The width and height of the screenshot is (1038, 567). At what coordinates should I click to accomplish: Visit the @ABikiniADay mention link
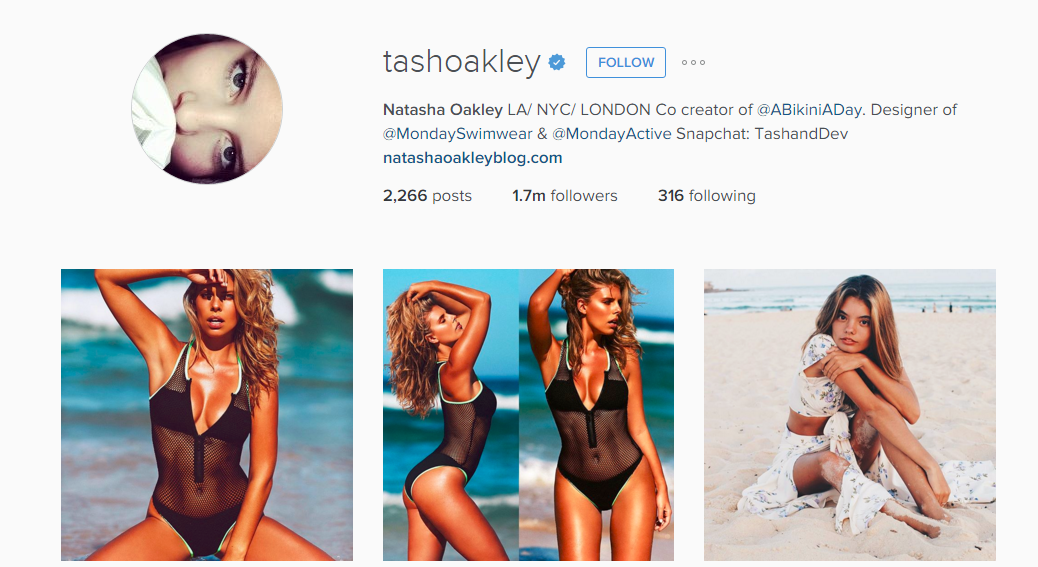(x=809, y=110)
